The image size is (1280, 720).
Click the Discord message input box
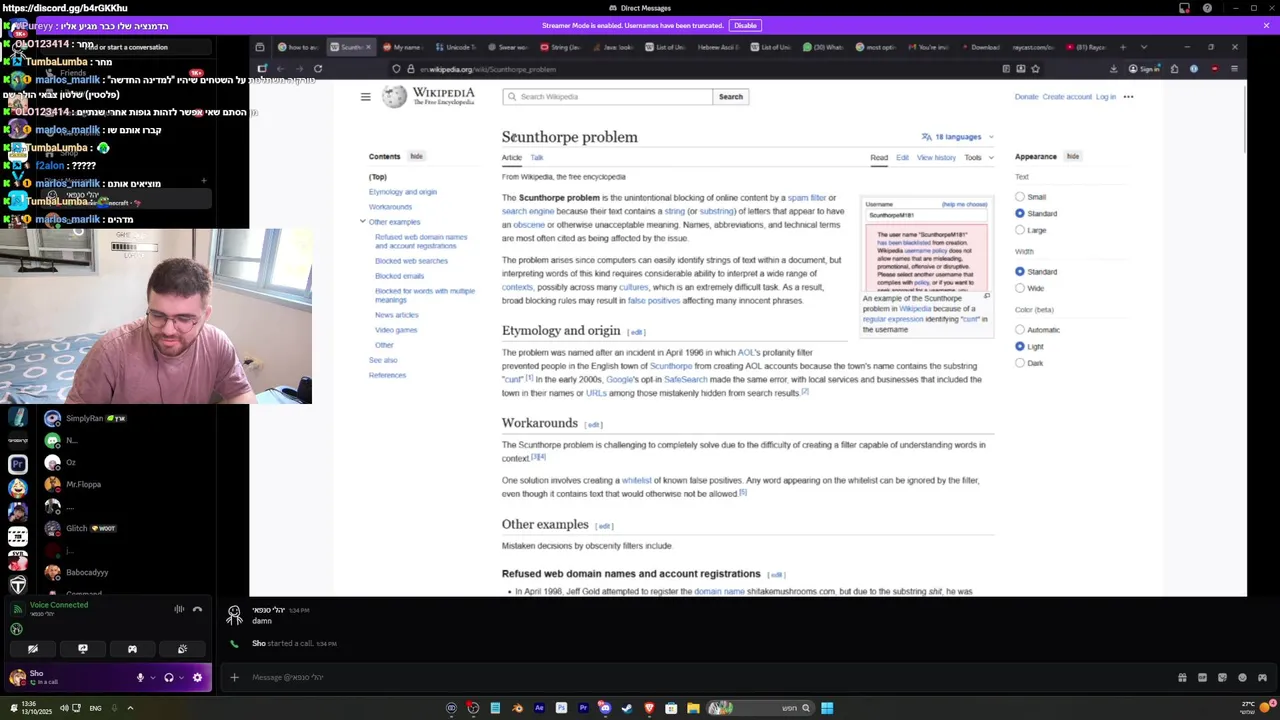(700, 677)
